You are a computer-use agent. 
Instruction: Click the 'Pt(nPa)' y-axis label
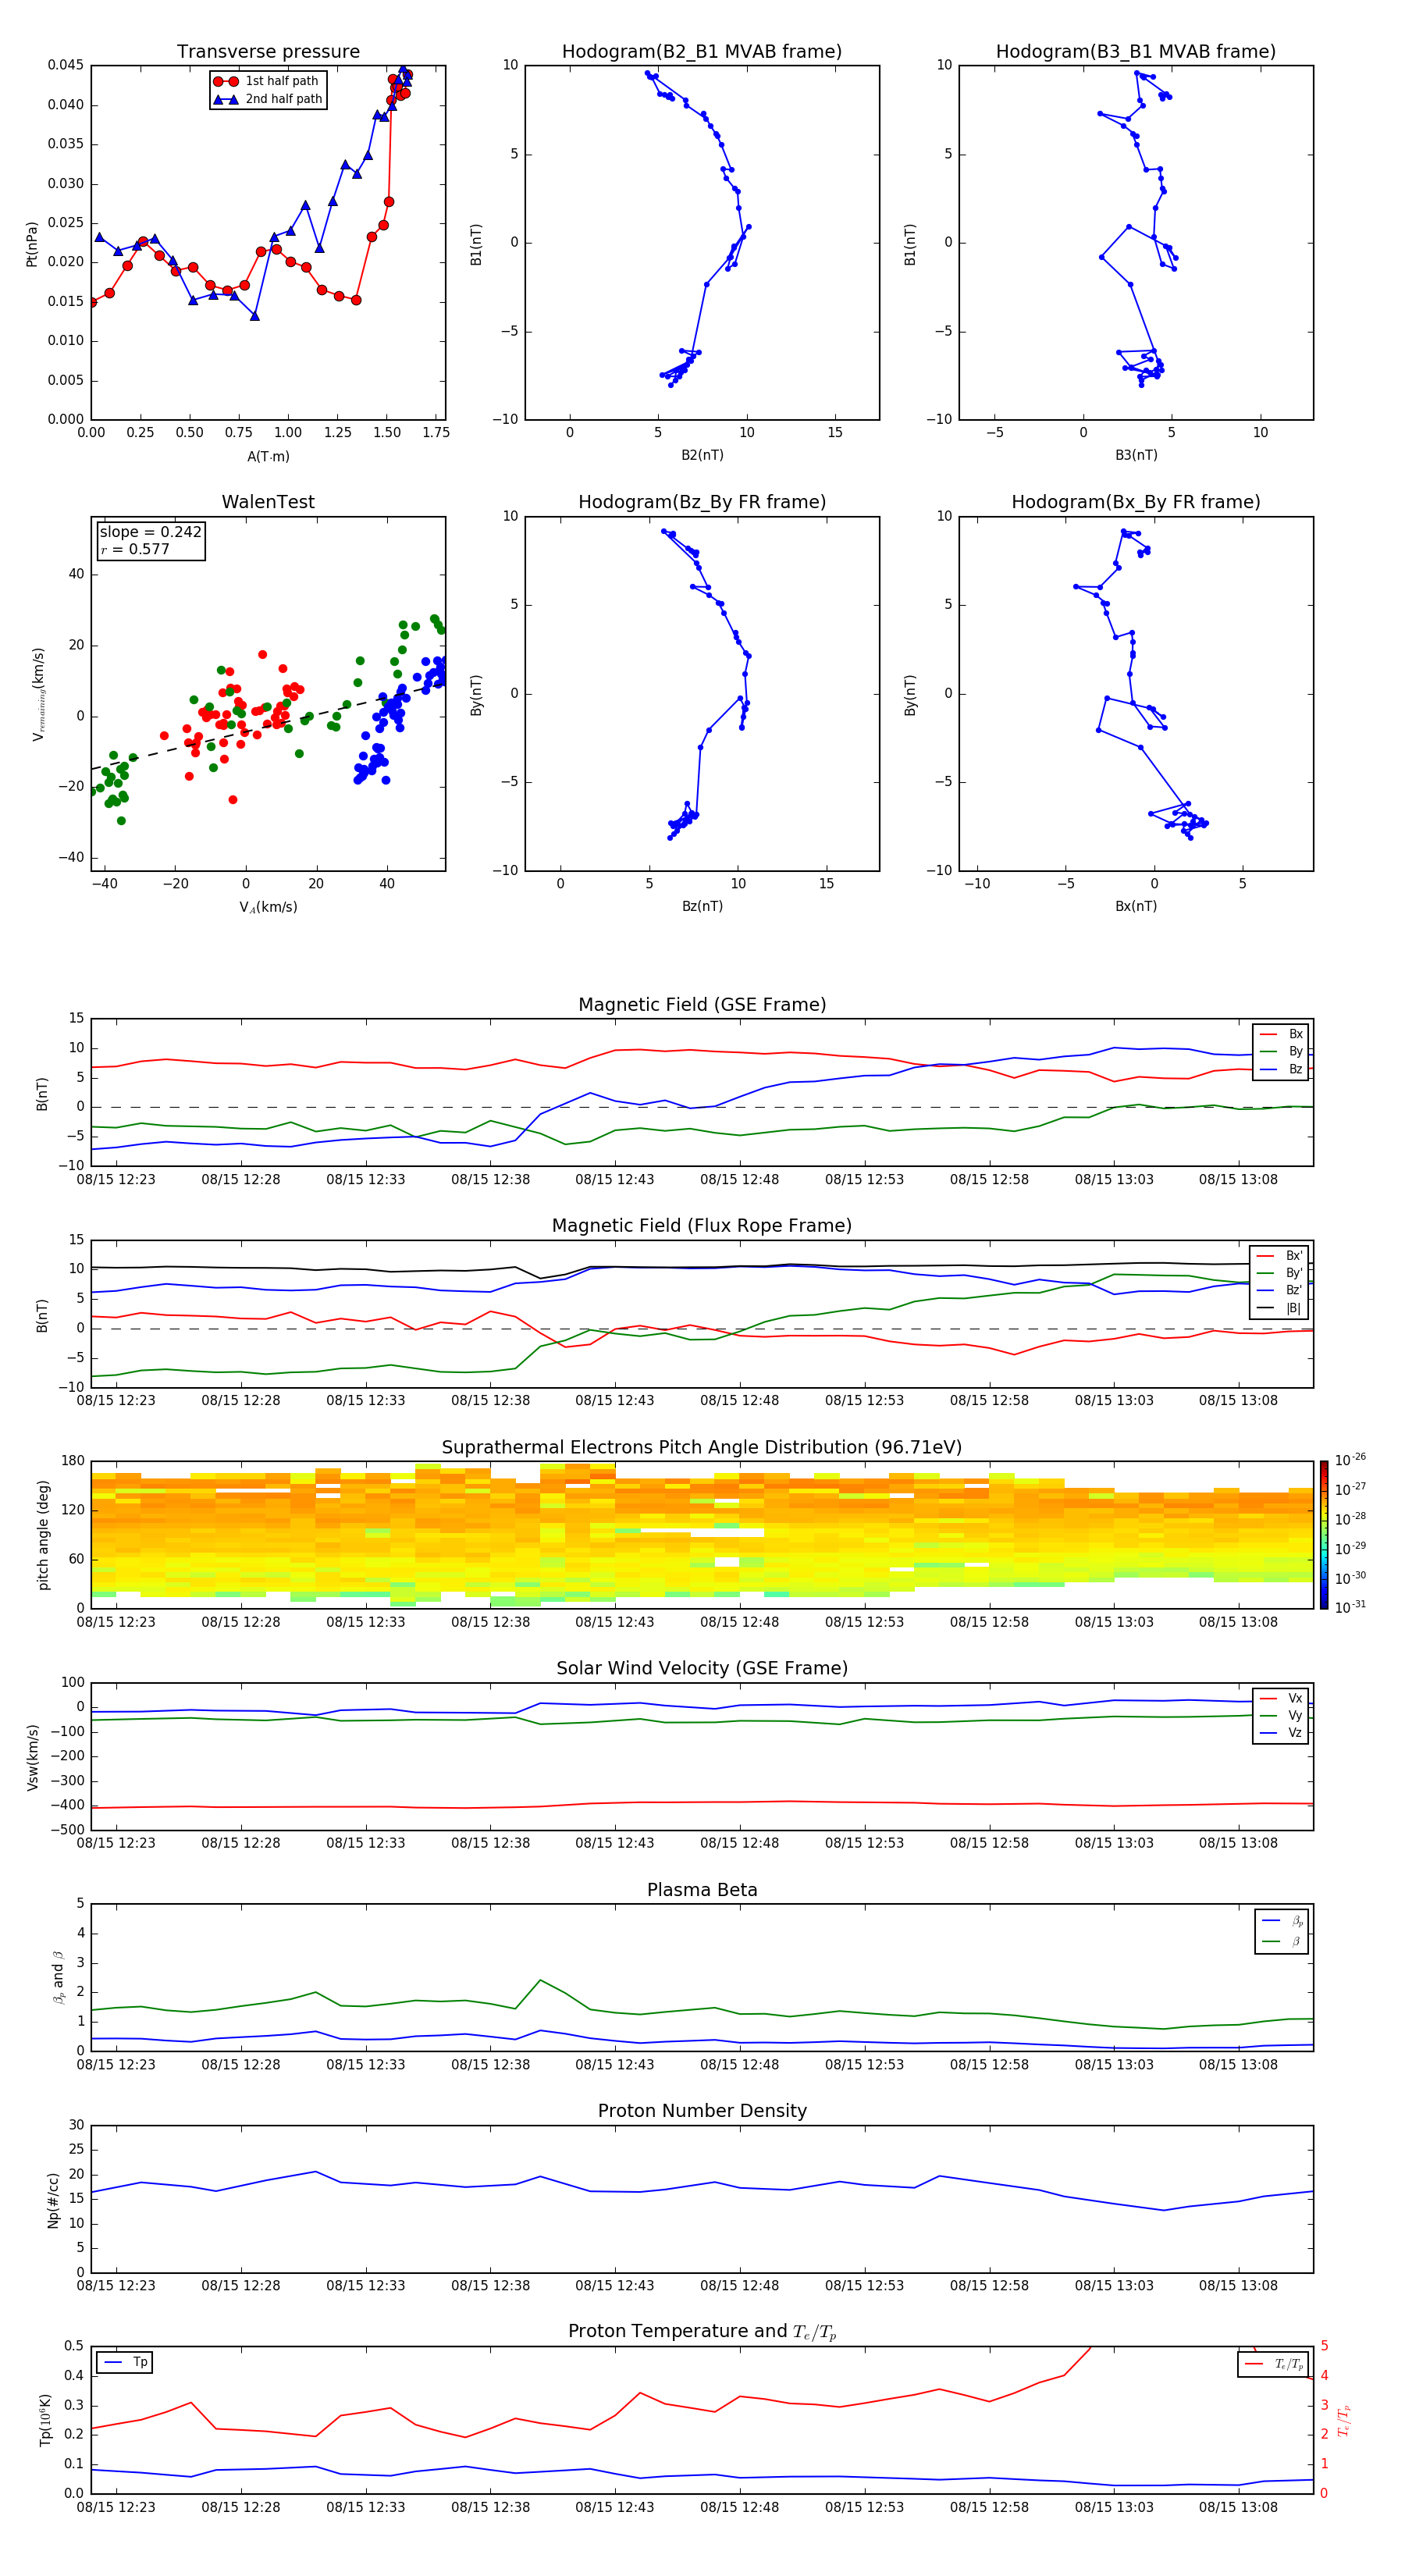pyautogui.click(x=32, y=244)
